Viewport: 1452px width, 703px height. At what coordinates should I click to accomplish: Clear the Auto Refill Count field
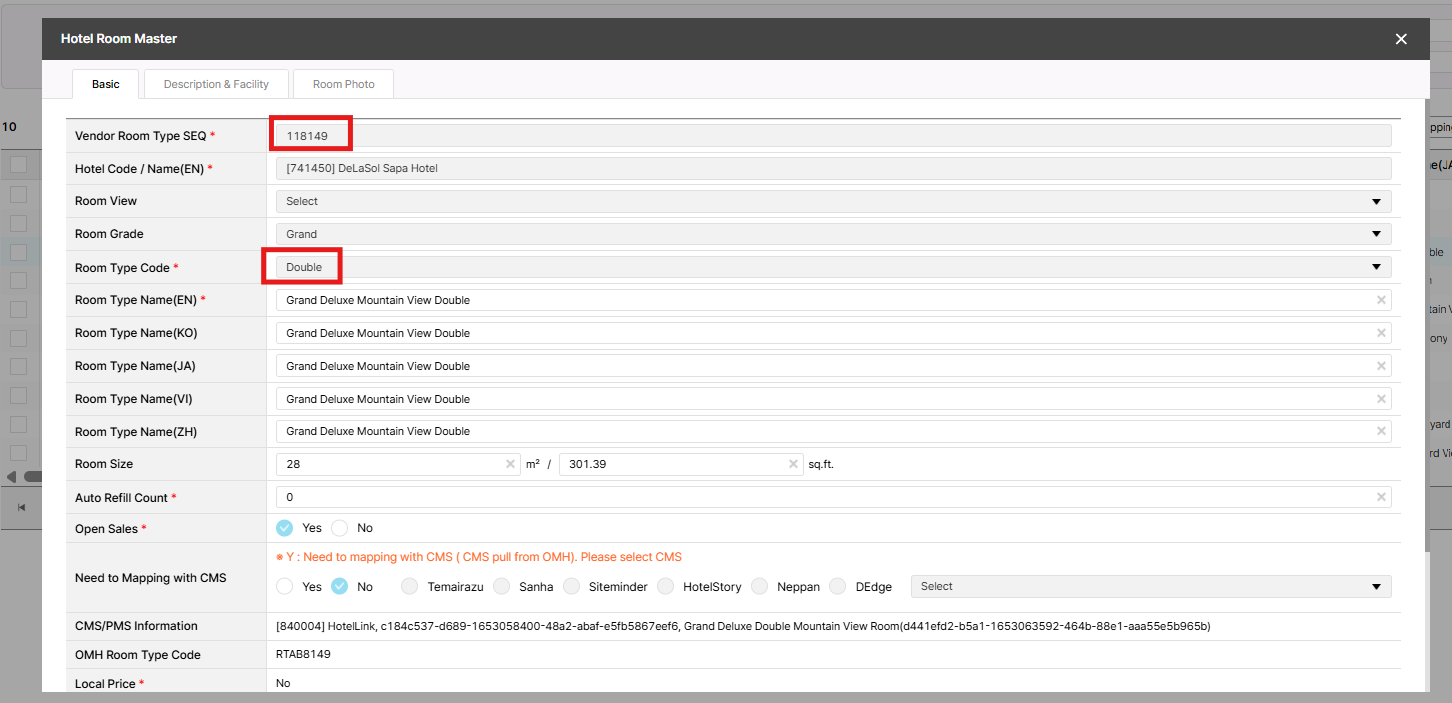[1381, 497]
